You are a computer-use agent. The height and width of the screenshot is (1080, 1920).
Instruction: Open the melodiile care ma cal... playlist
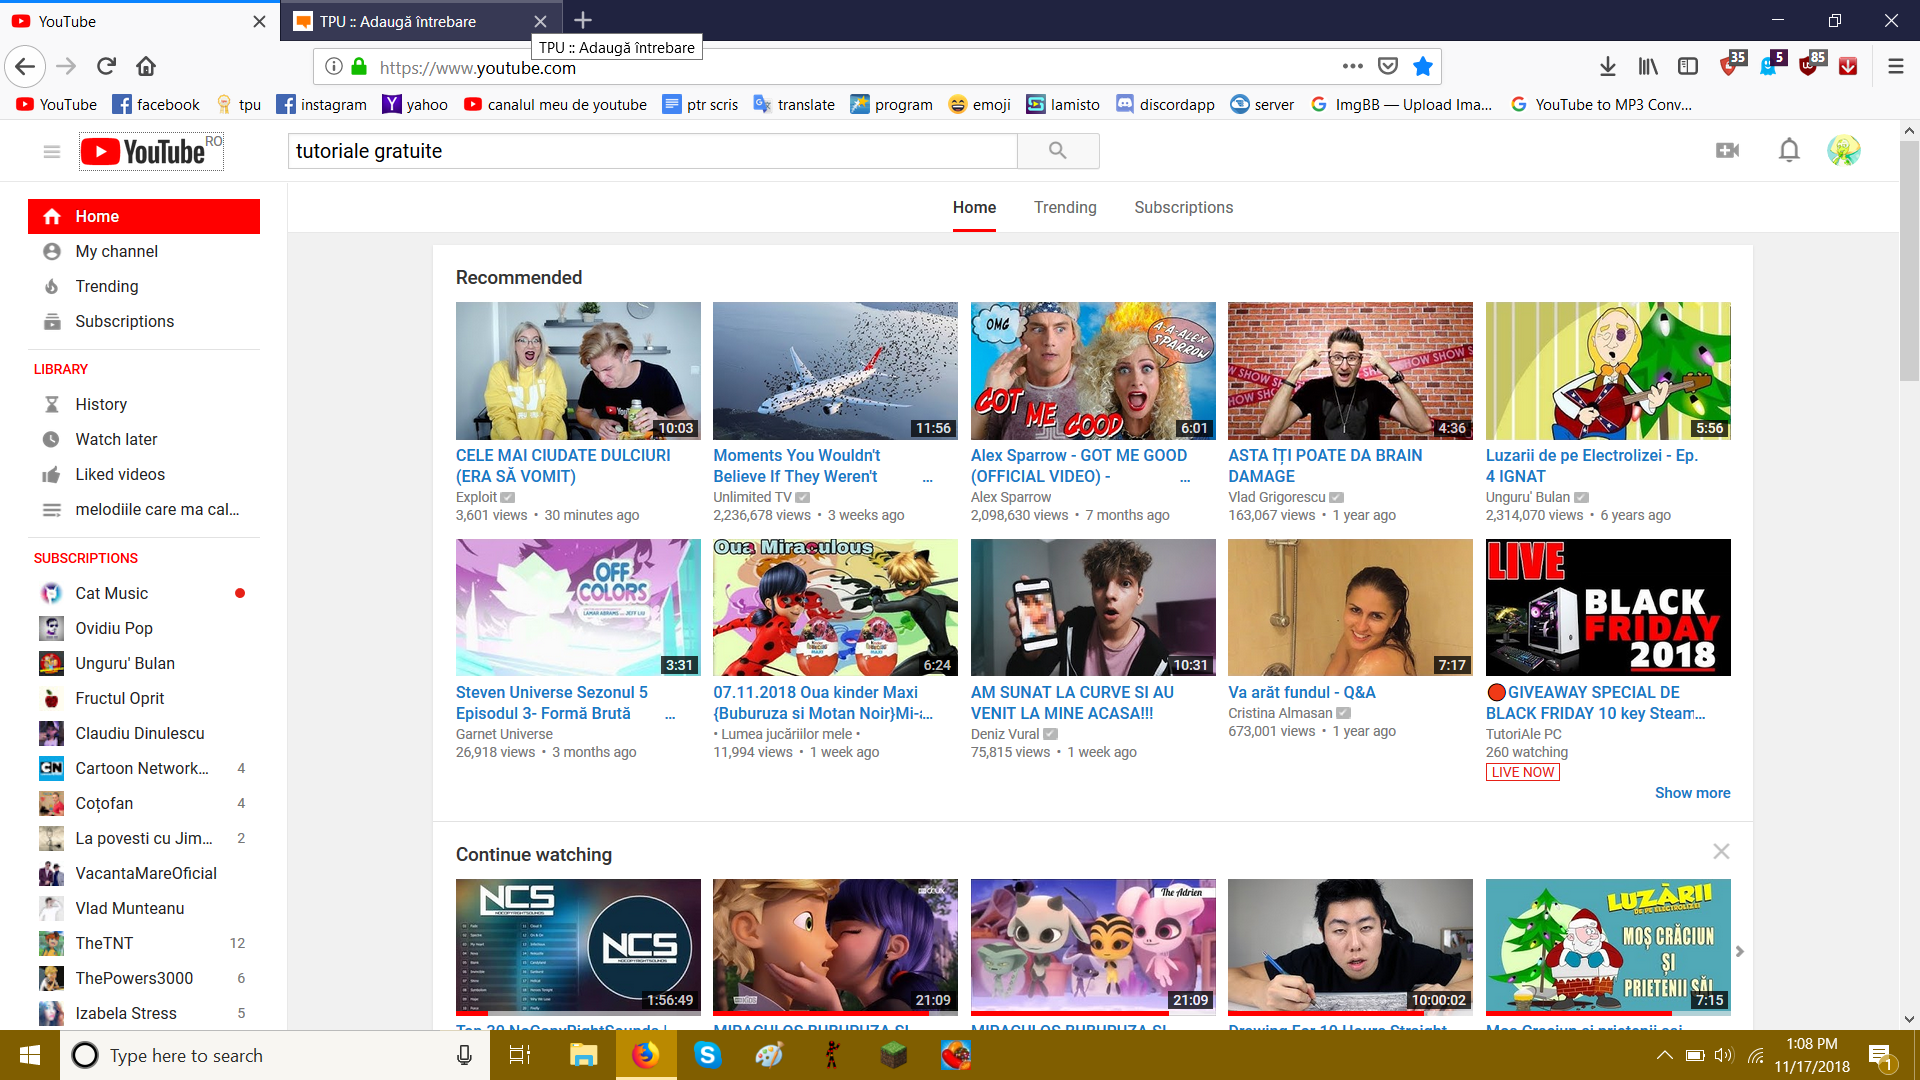pyautogui.click(x=144, y=509)
